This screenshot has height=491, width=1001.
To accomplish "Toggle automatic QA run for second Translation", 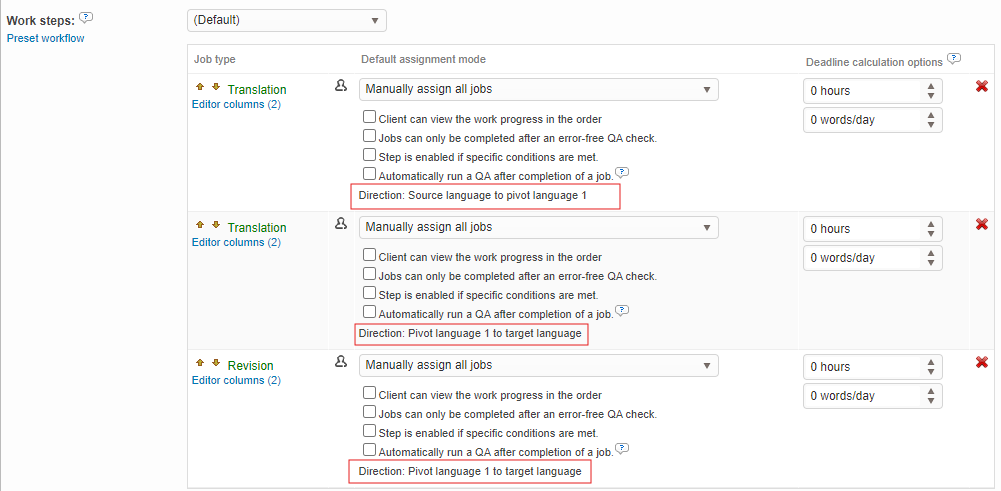I will click(370, 313).
